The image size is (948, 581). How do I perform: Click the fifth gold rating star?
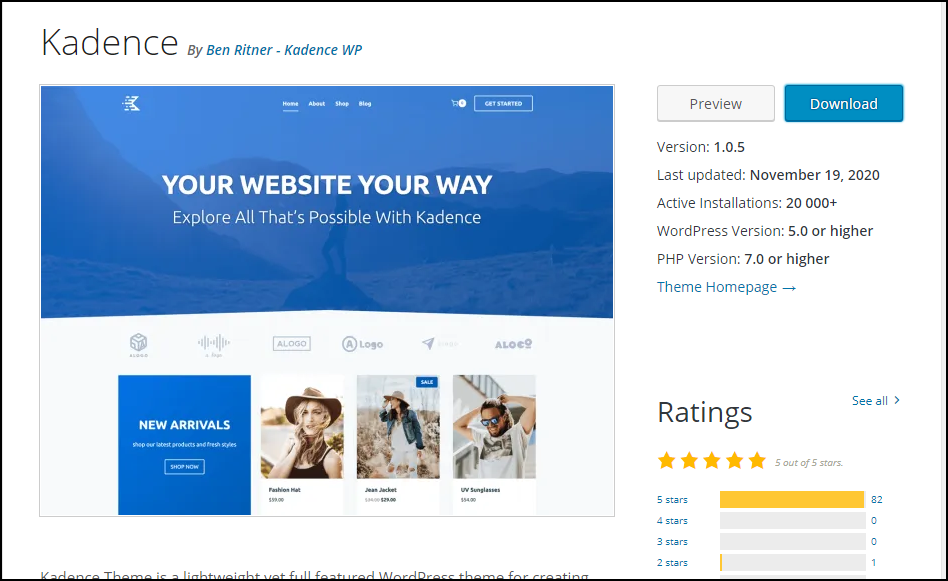point(757,461)
